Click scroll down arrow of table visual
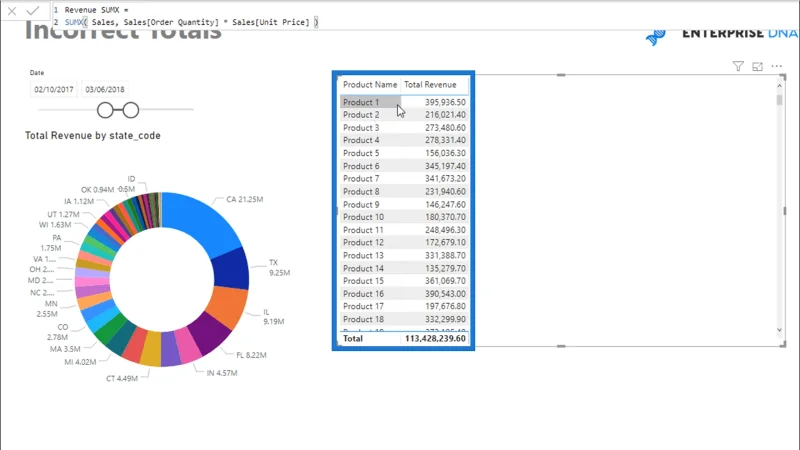Image resolution: width=800 pixels, height=450 pixels. click(779, 330)
